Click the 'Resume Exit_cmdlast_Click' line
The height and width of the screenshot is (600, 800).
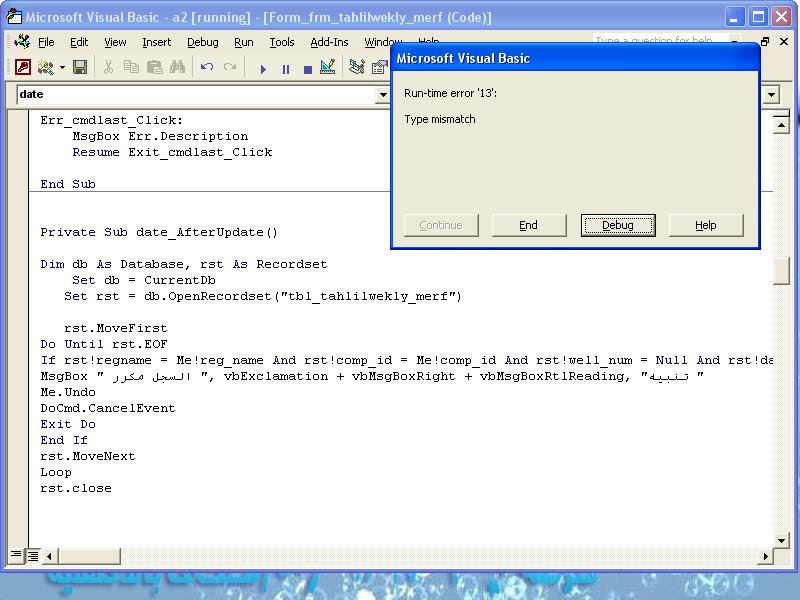pos(172,152)
